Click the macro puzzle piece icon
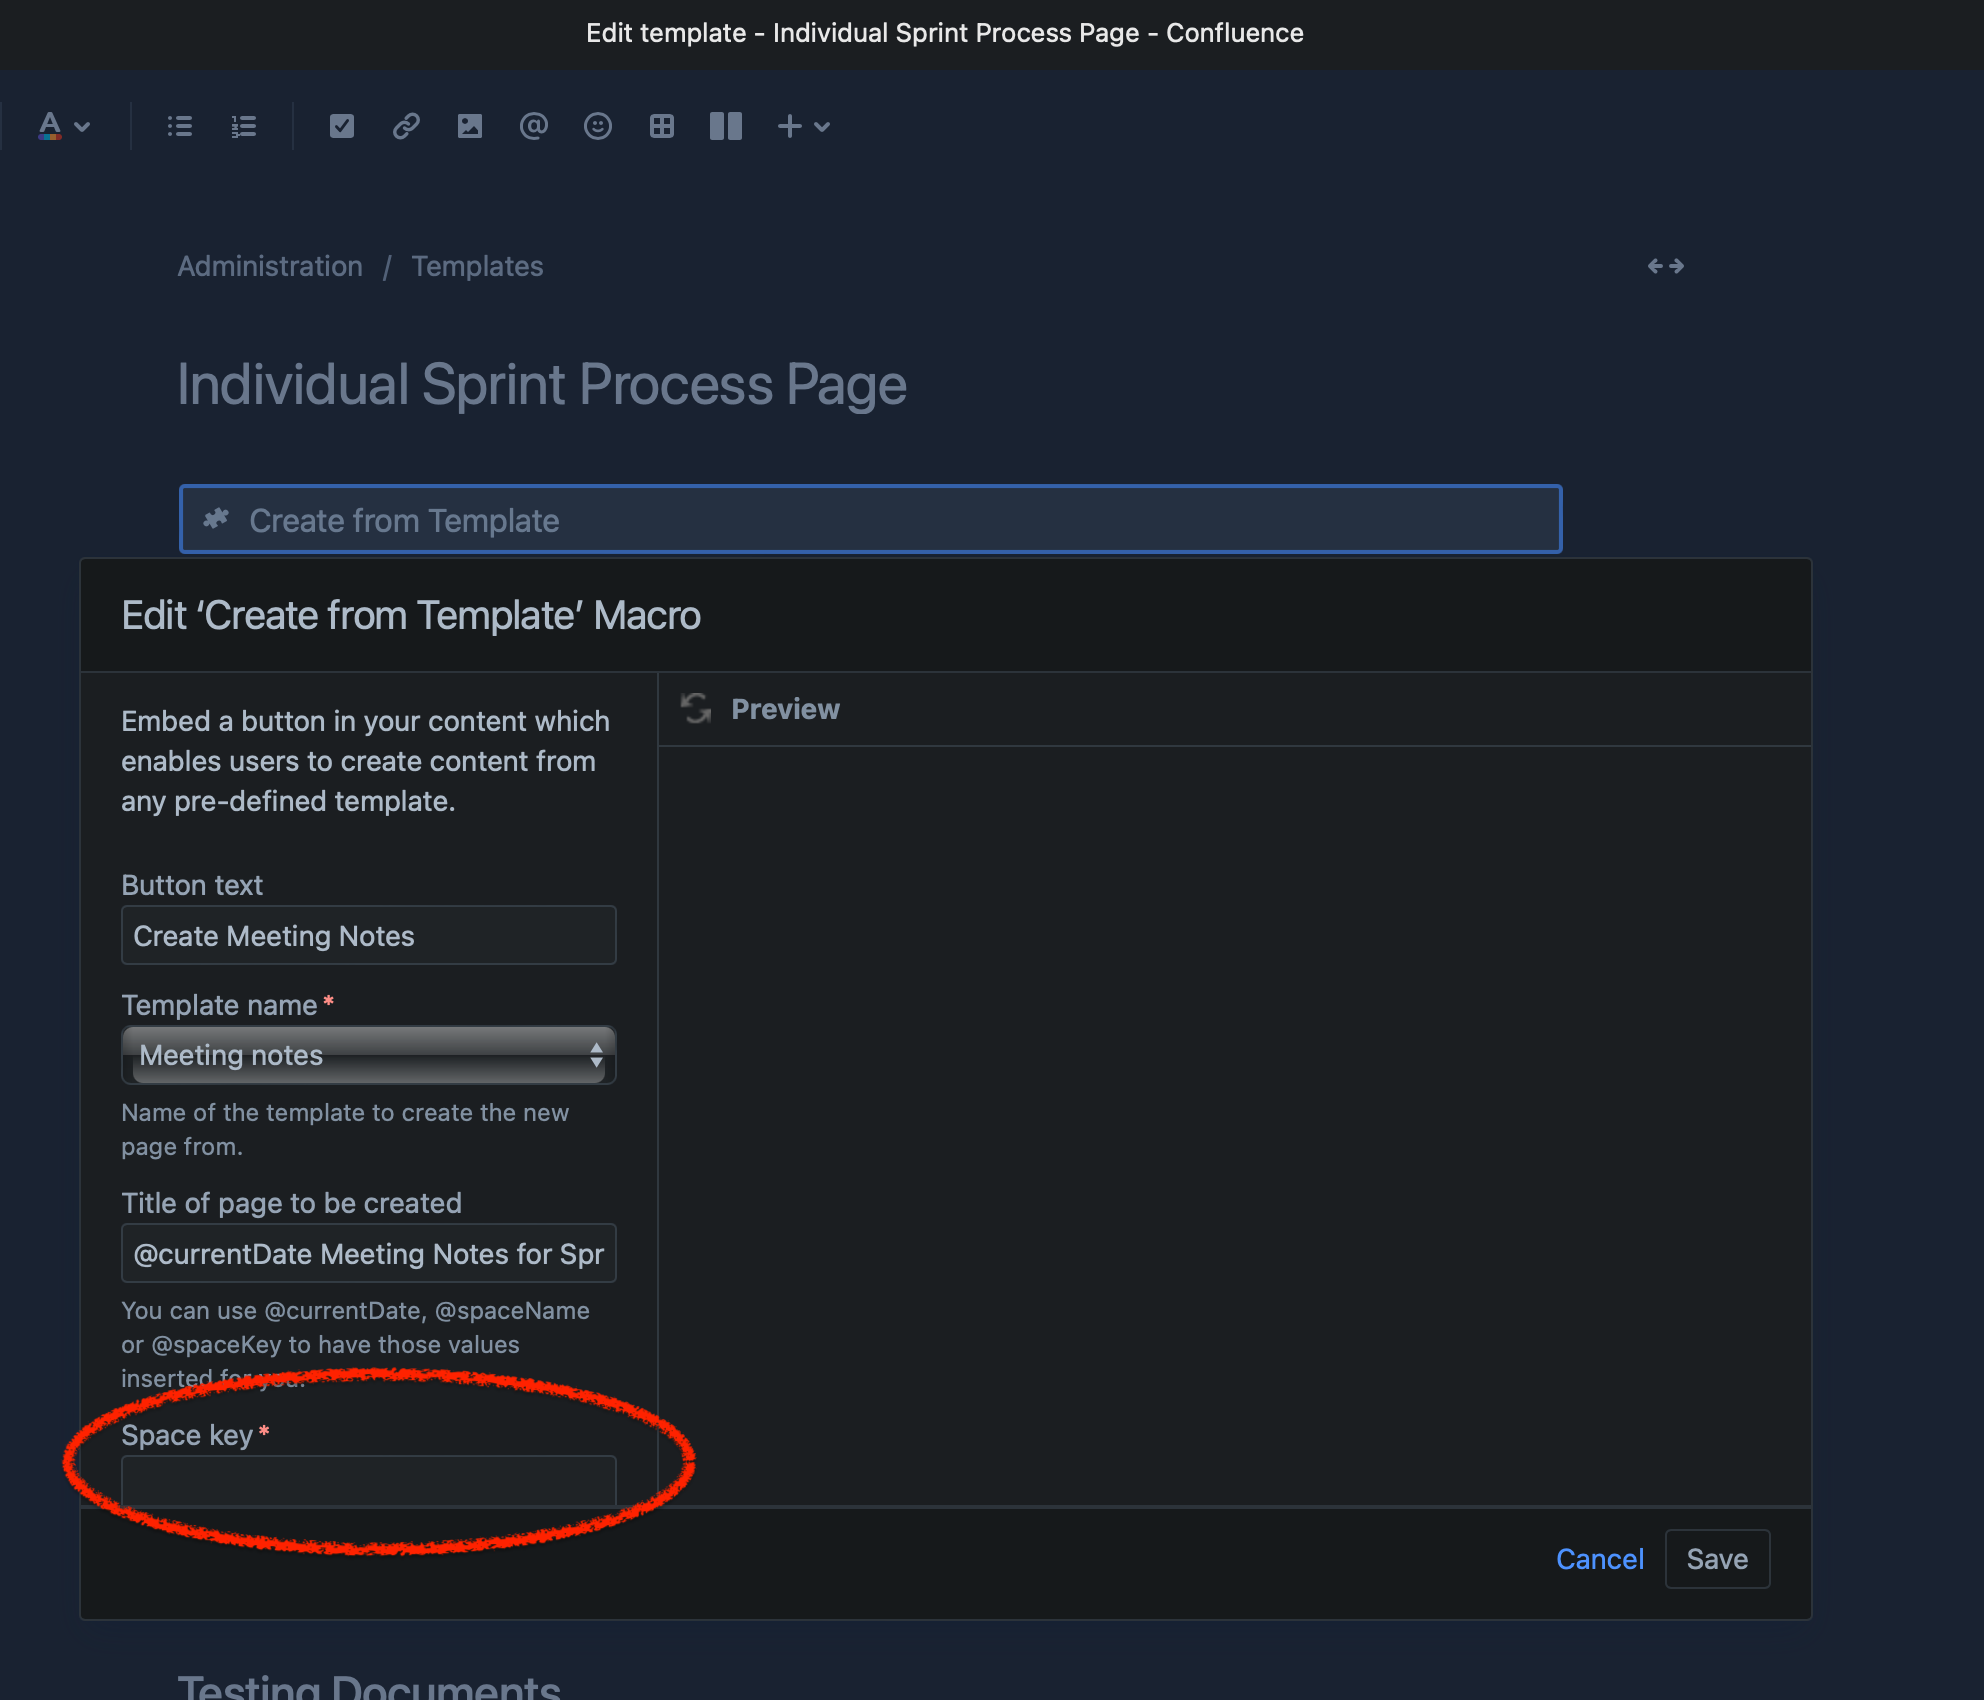Image resolution: width=1984 pixels, height=1700 pixels. (x=216, y=519)
